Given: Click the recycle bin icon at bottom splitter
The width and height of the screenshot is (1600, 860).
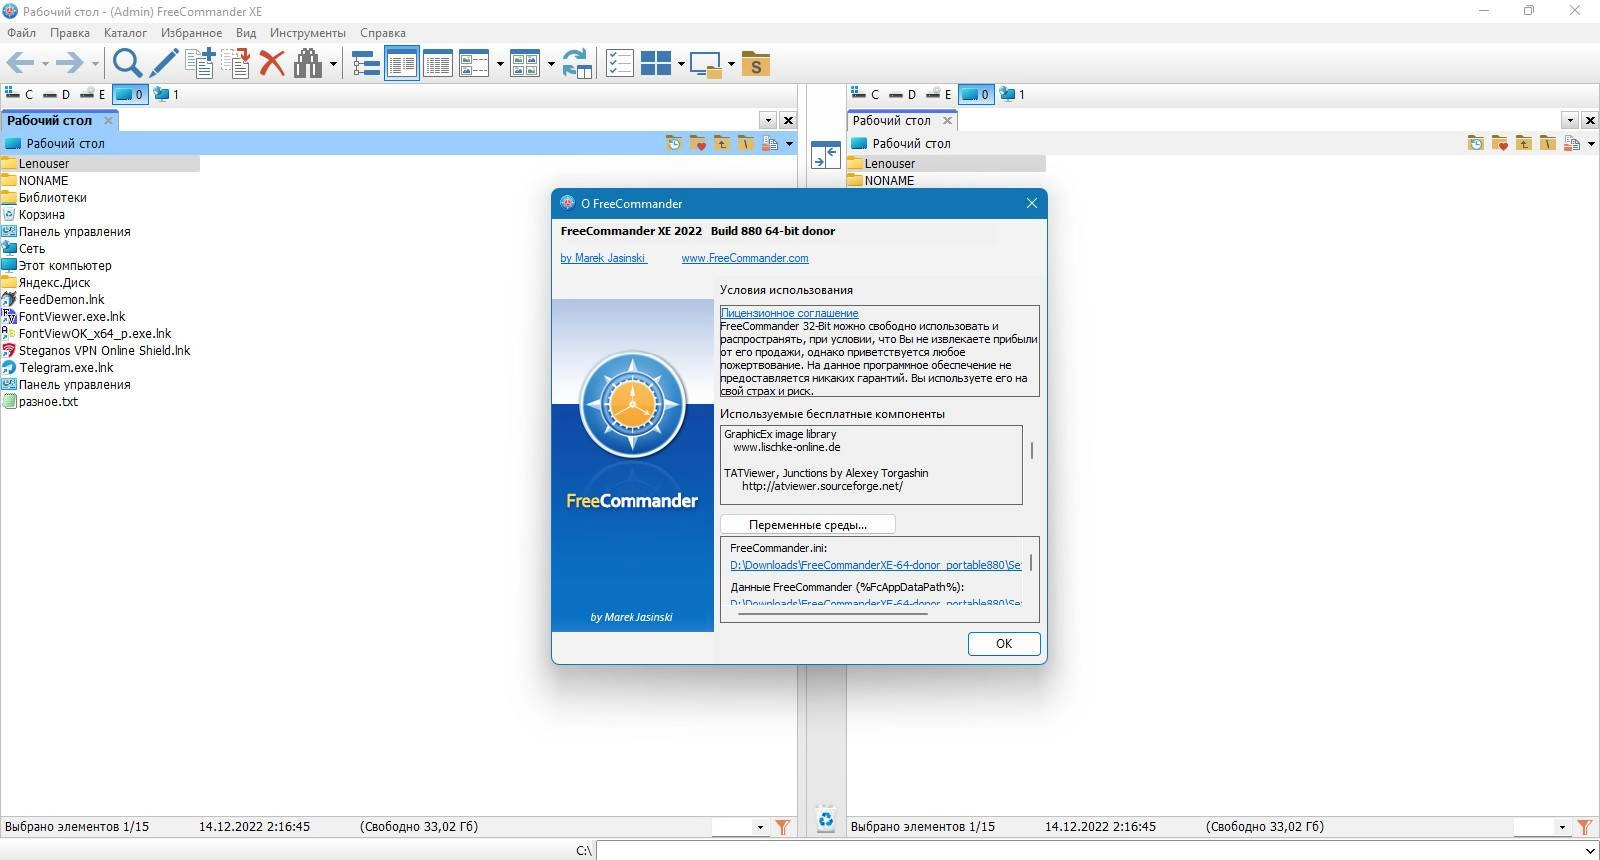Looking at the screenshot, I should pos(825,820).
